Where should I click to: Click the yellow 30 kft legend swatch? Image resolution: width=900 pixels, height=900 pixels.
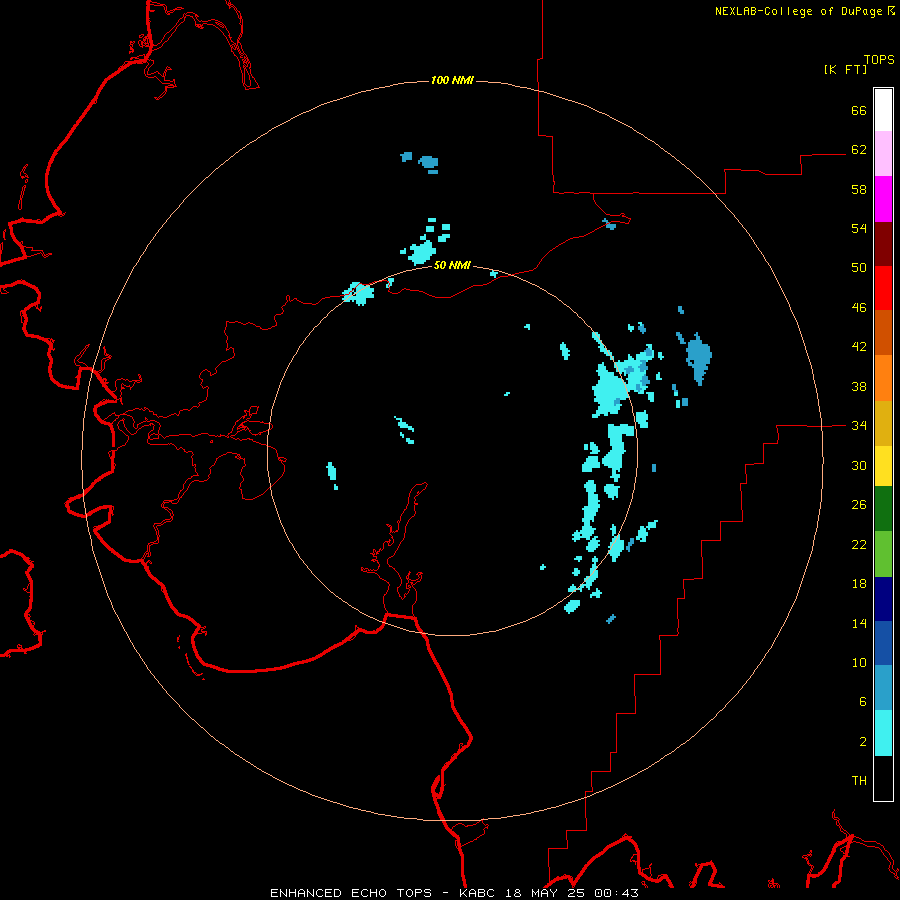point(883,465)
